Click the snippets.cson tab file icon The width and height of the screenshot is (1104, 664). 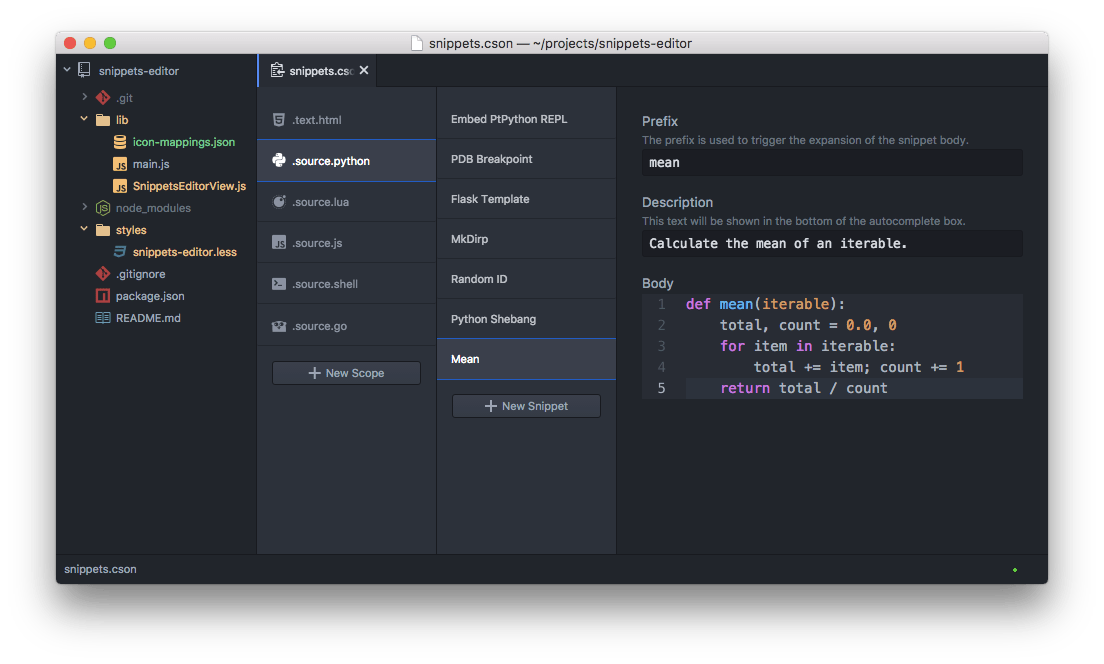(x=277, y=70)
